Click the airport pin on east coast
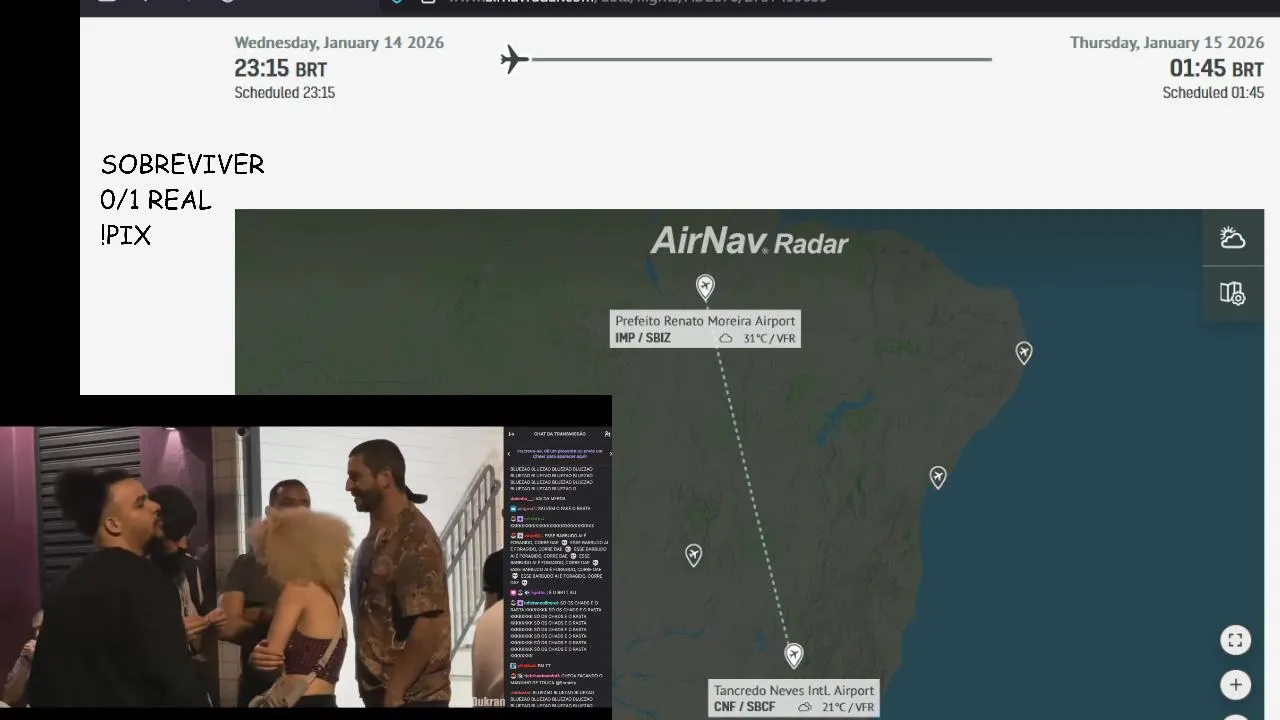This screenshot has height=720, width=1280. (x=938, y=478)
